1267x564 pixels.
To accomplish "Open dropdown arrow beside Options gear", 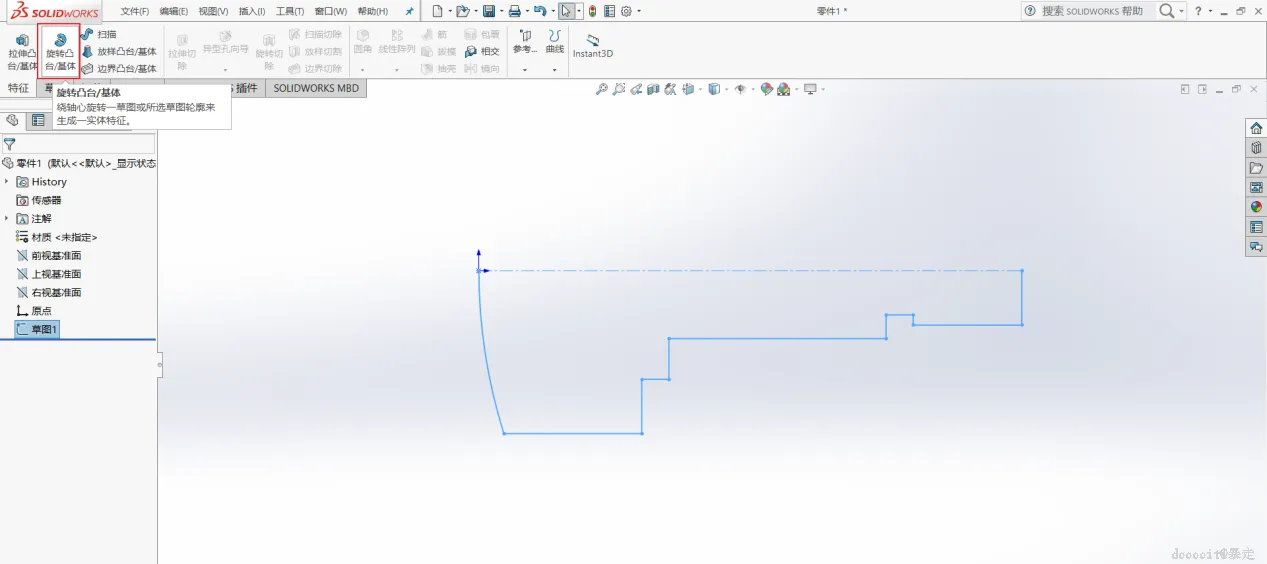I will tap(639, 11).
